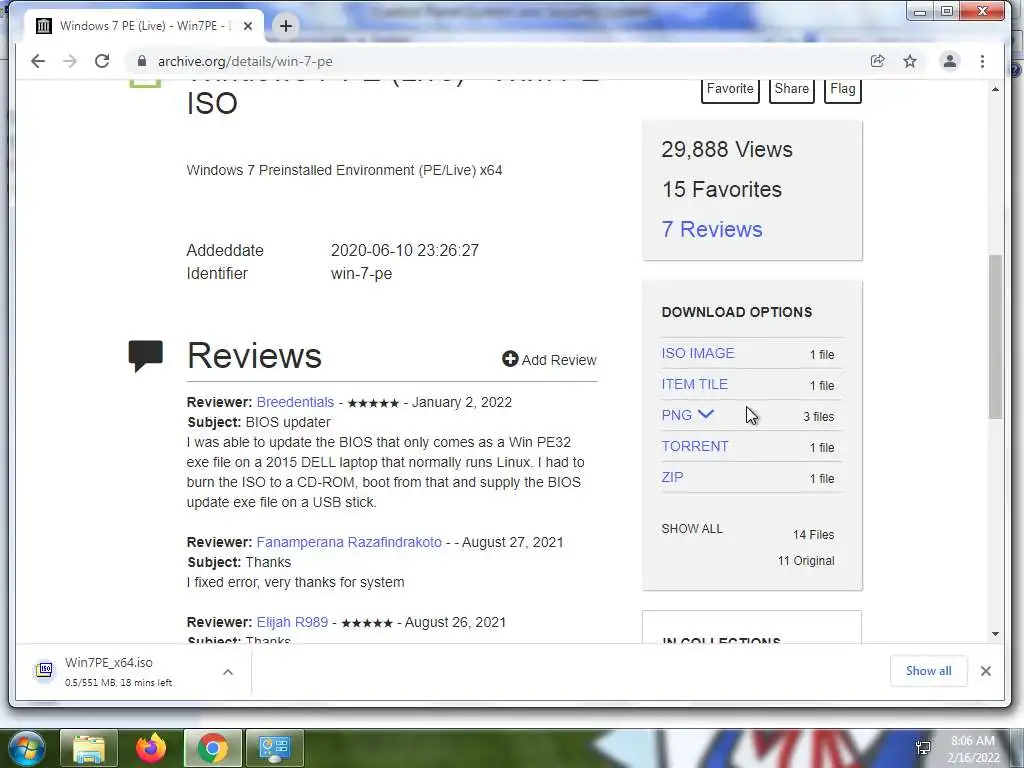1024x768 pixels.
Task: Click the Favorite button
Action: pyautogui.click(x=730, y=89)
